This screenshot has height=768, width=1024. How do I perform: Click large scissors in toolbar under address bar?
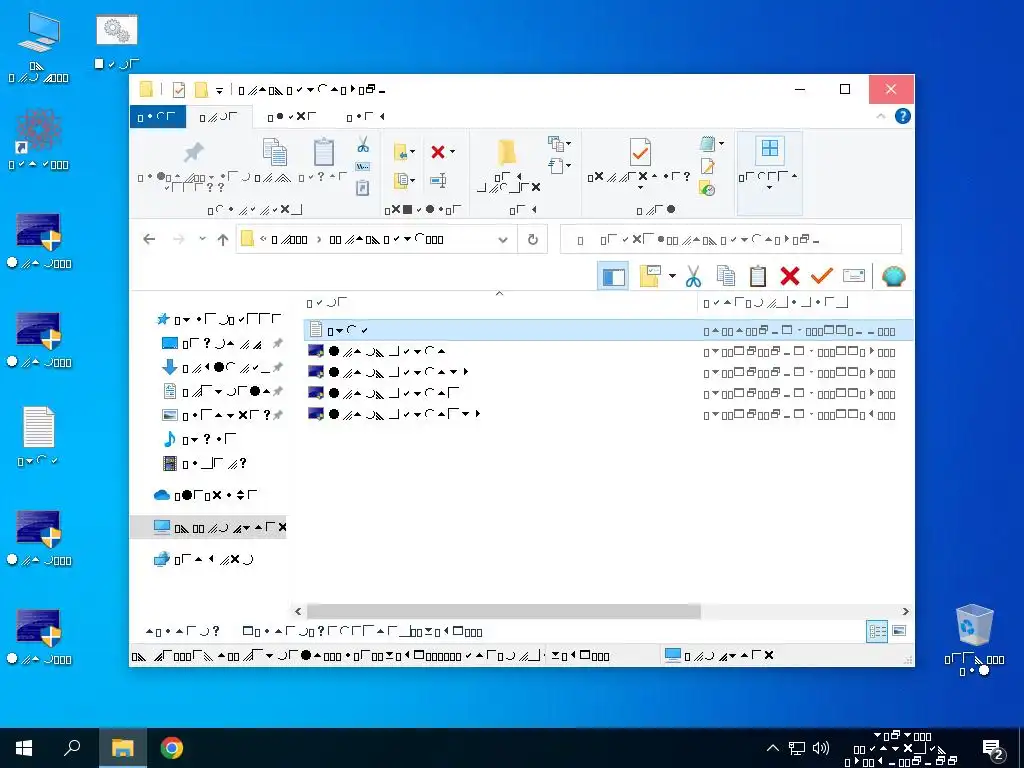pos(694,276)
